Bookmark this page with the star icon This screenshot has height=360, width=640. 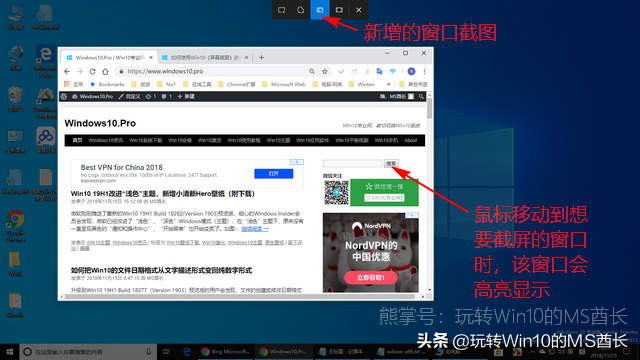tap(324, 71)
